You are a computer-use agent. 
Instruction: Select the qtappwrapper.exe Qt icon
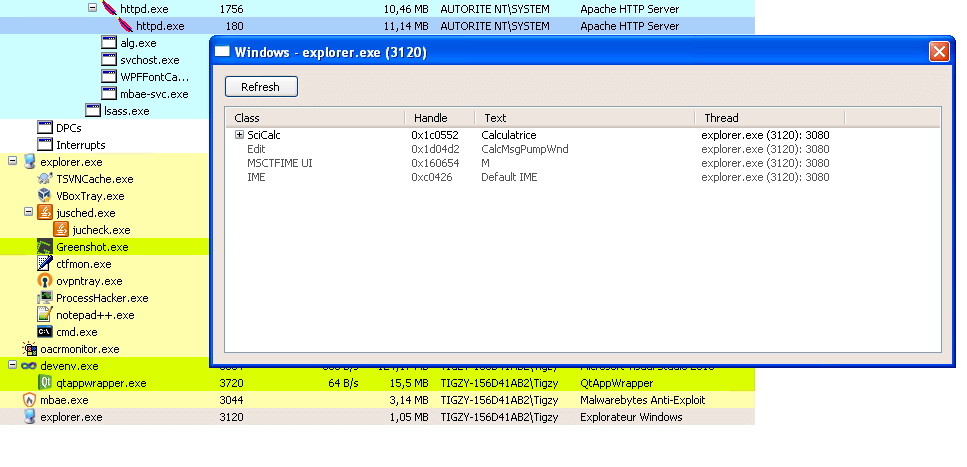(45, 383)
